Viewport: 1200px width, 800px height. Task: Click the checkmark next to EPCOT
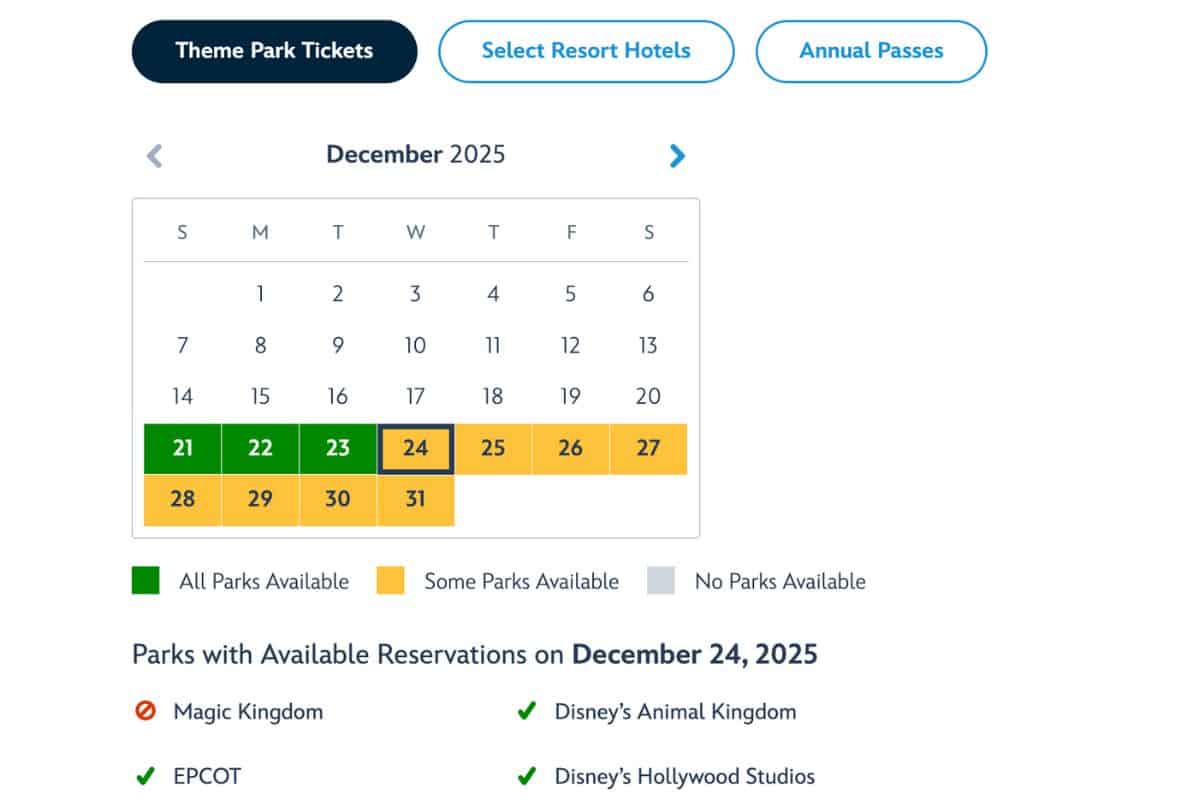click(145, 775)
